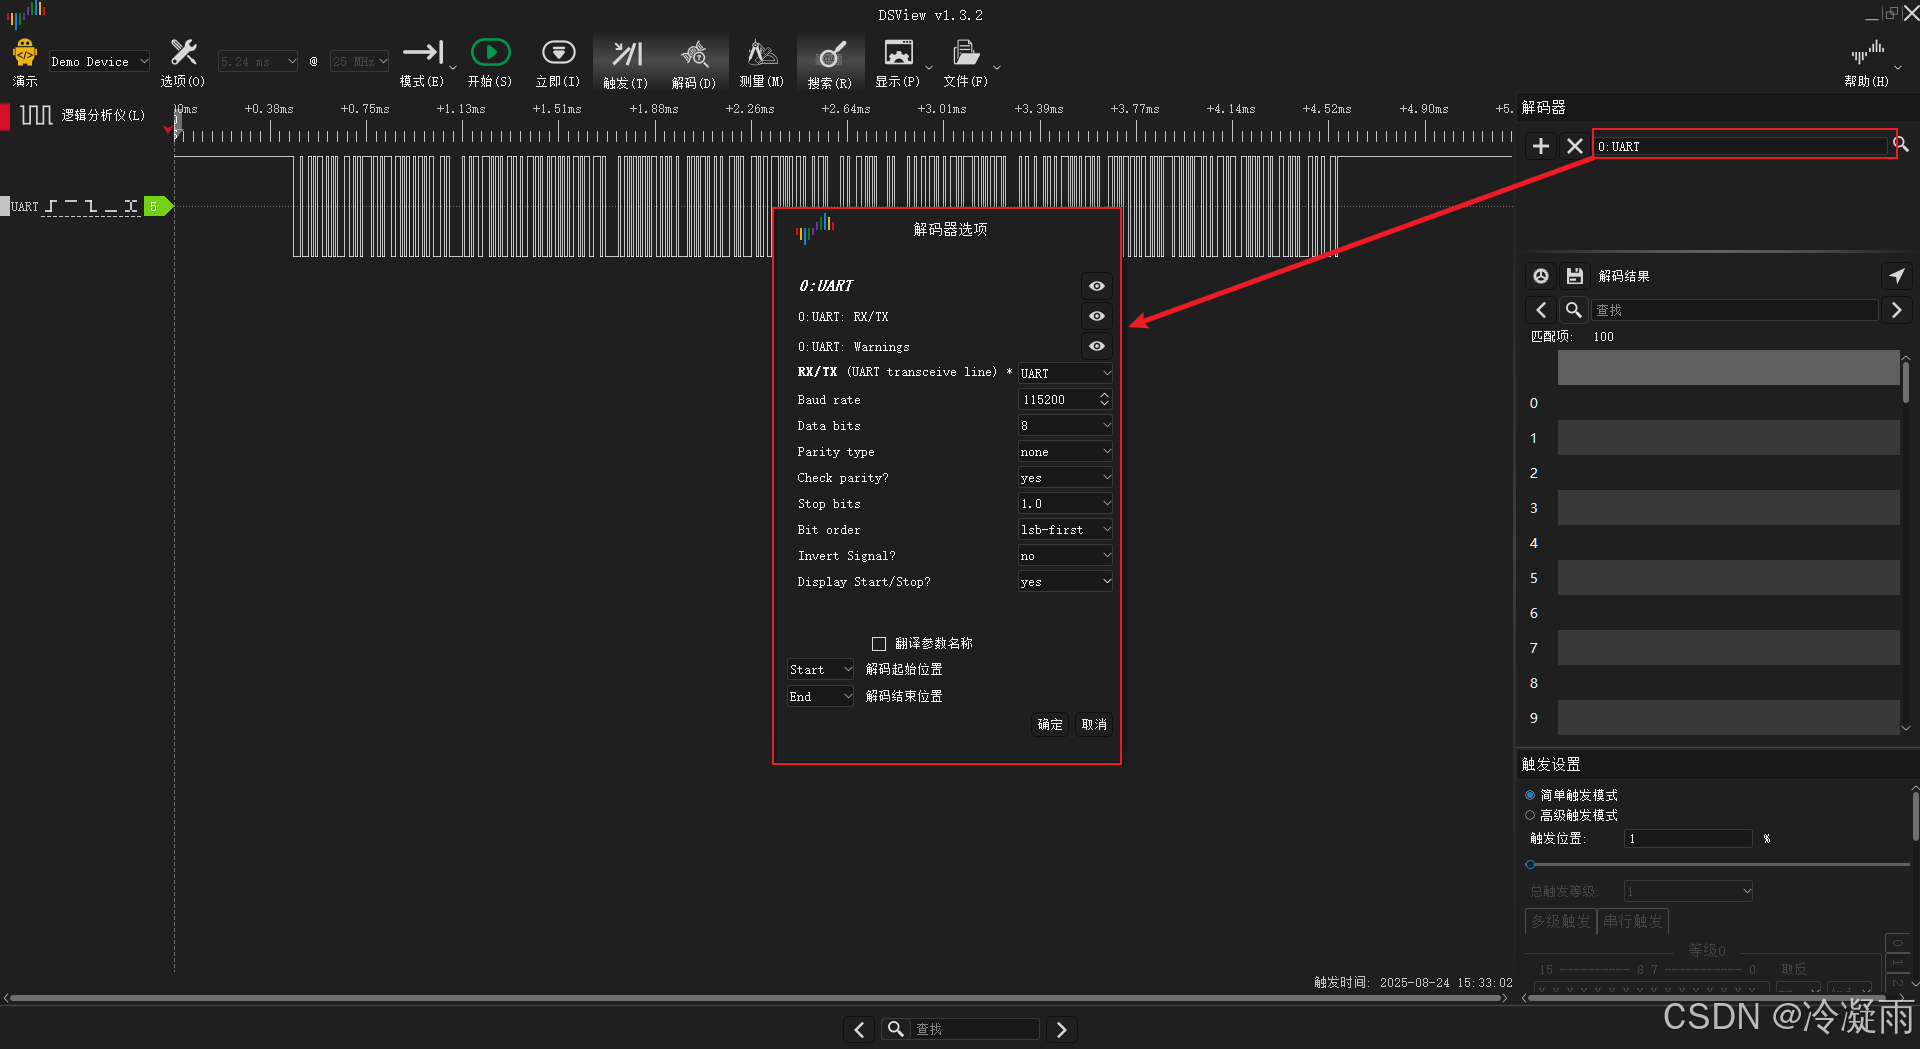Open the Display (显示) toolbar icon
Viewport: 1920px width, 1049px height.
point(898,53)
